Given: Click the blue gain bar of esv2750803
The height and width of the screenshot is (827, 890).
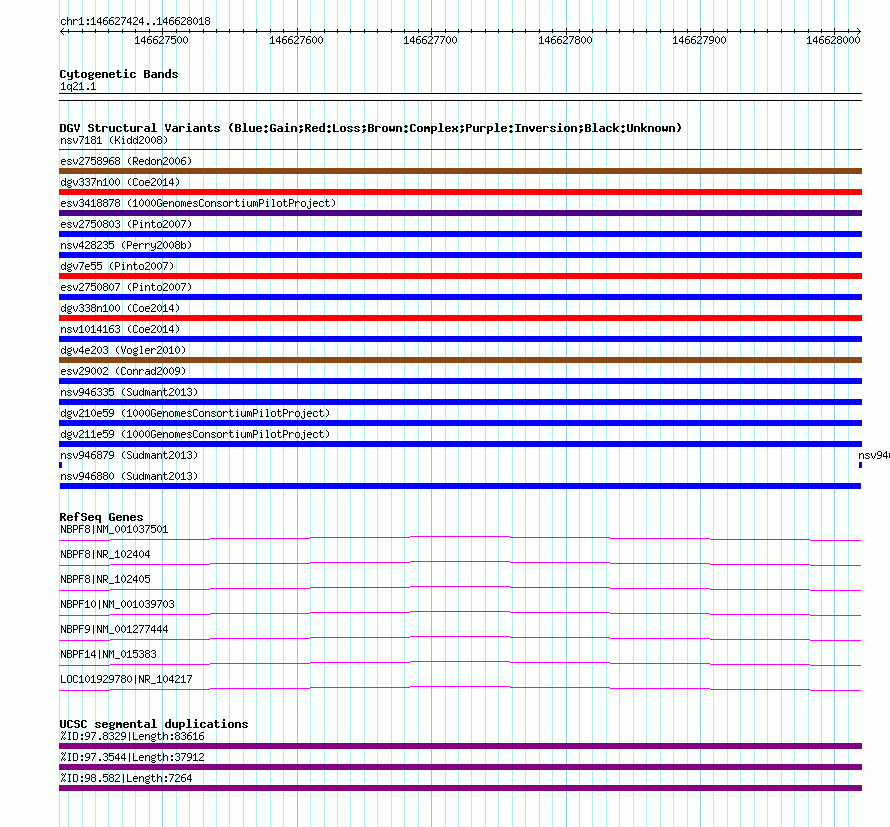Looking at the screenshot, I should (x=460, y=234).
